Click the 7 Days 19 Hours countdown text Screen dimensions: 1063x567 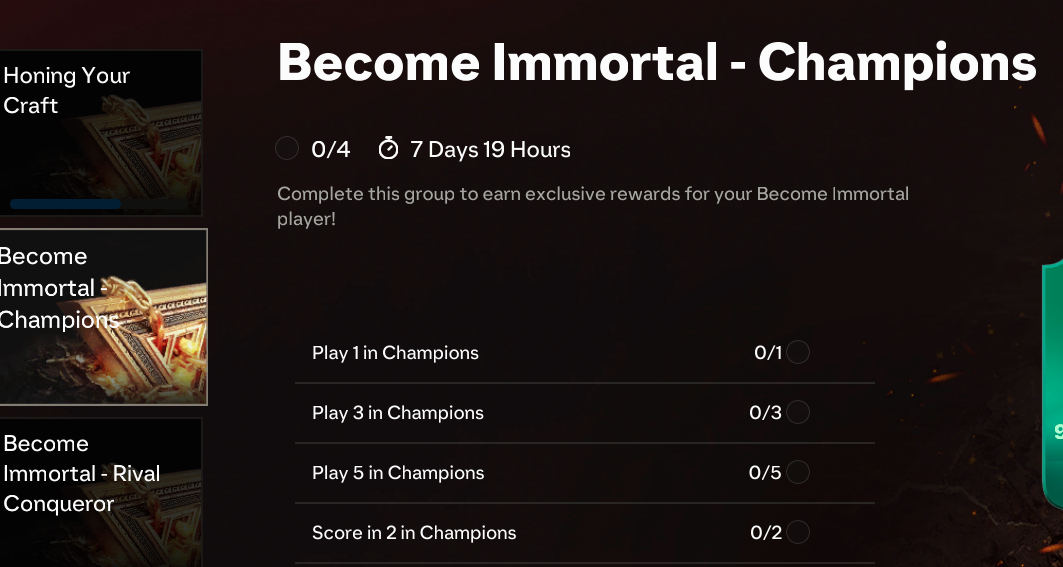pos(490,150)
